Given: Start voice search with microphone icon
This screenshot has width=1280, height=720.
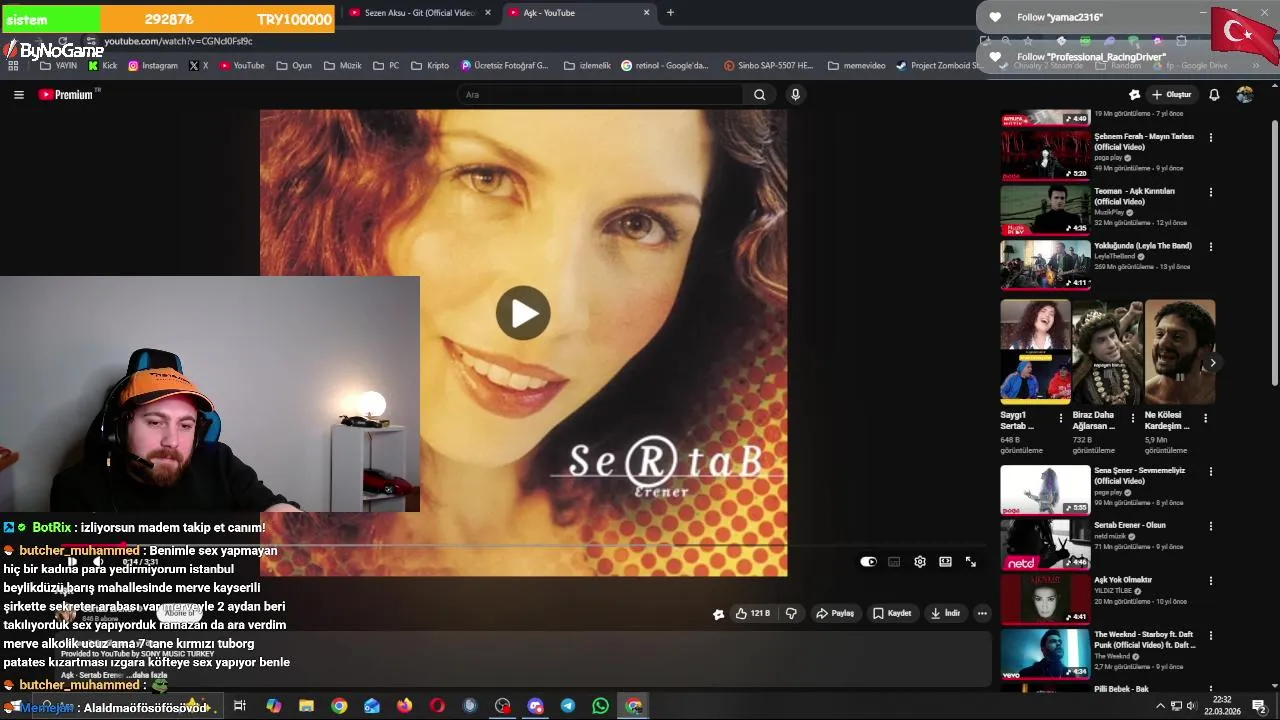Looking at the screenshot, I should point(795,95).
